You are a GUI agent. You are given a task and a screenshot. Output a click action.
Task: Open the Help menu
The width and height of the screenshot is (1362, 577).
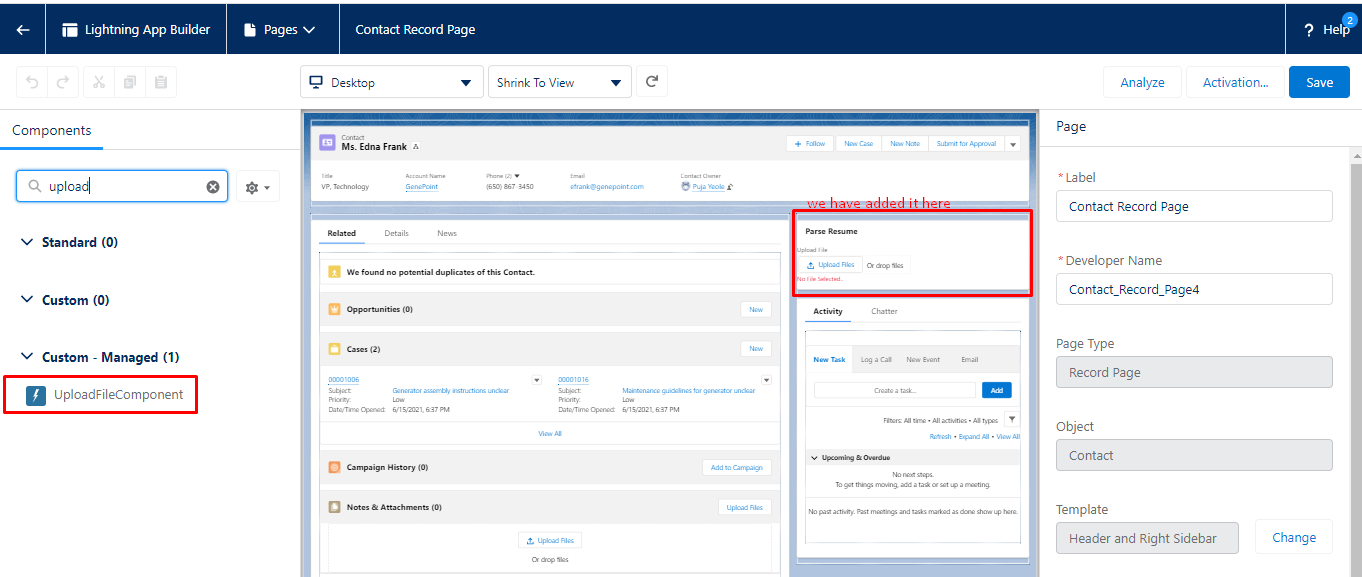(x=1326, y=30)
